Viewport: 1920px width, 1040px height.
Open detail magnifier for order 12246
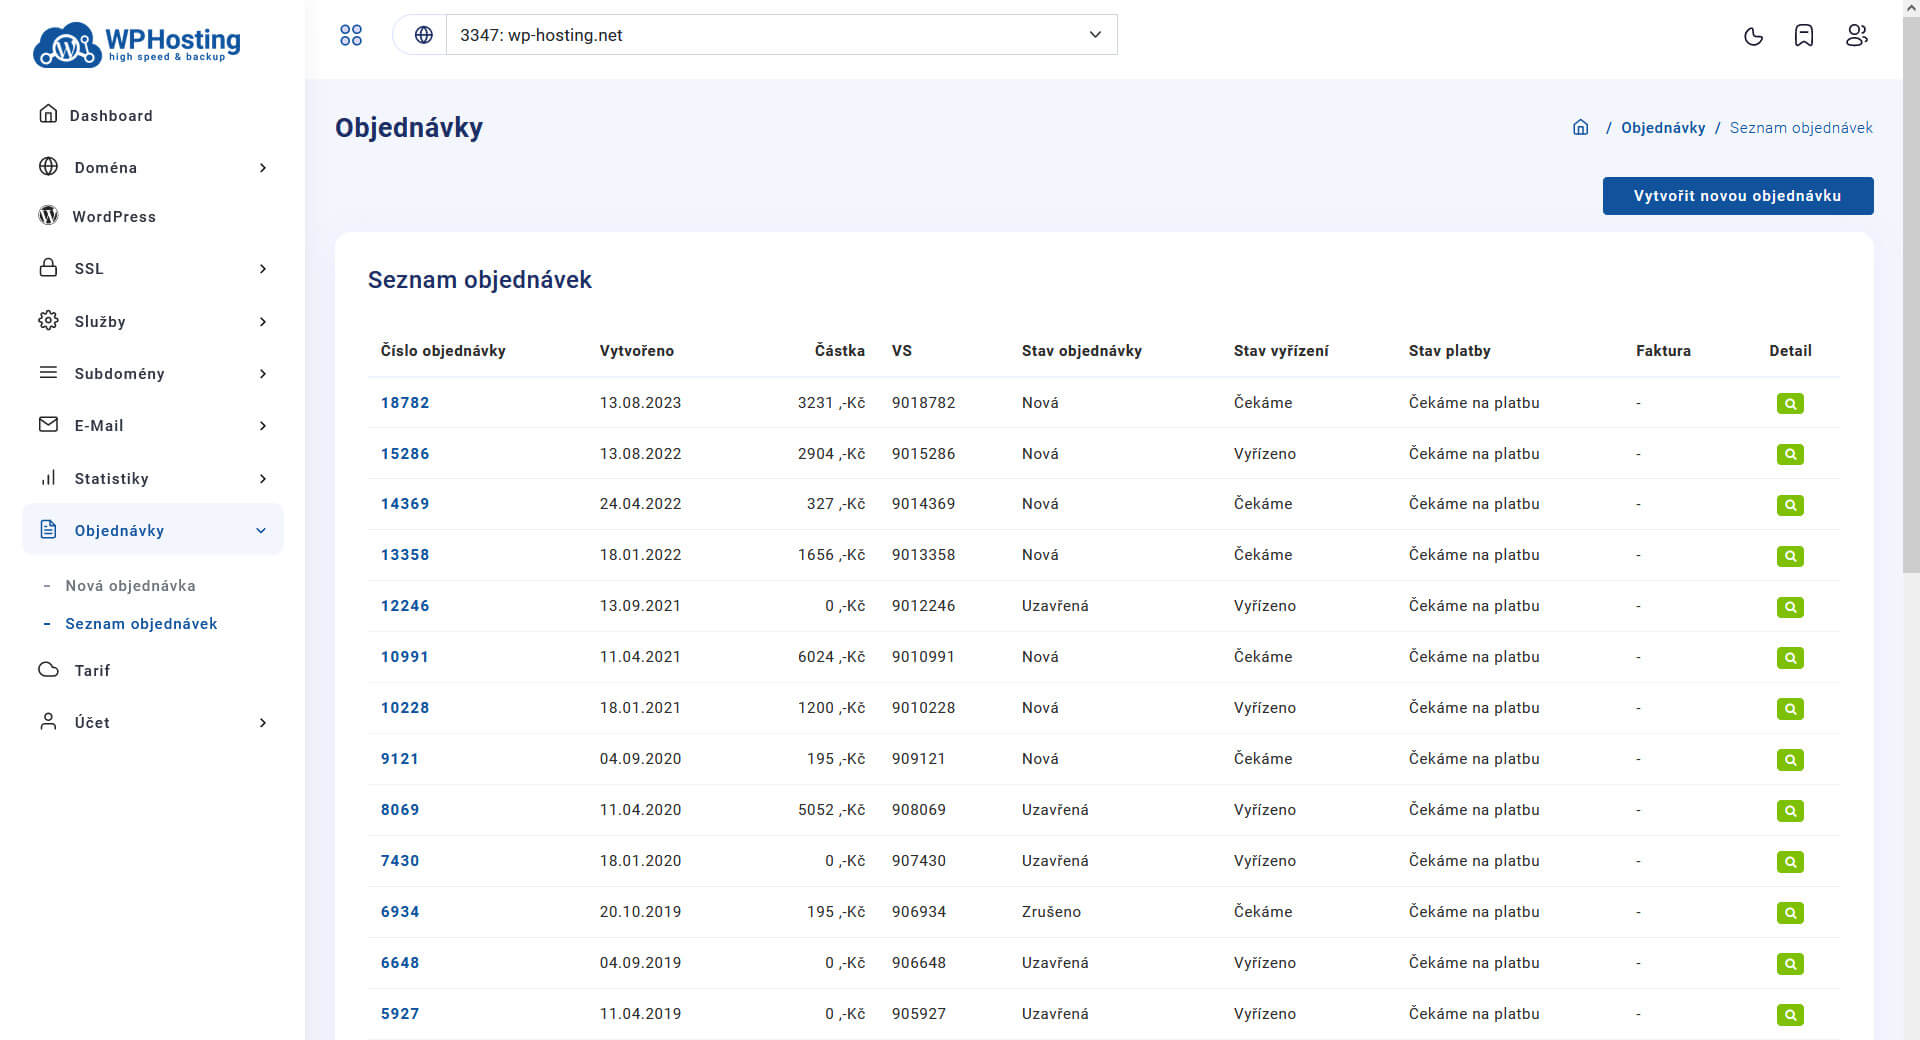[x=1790, y=607]
